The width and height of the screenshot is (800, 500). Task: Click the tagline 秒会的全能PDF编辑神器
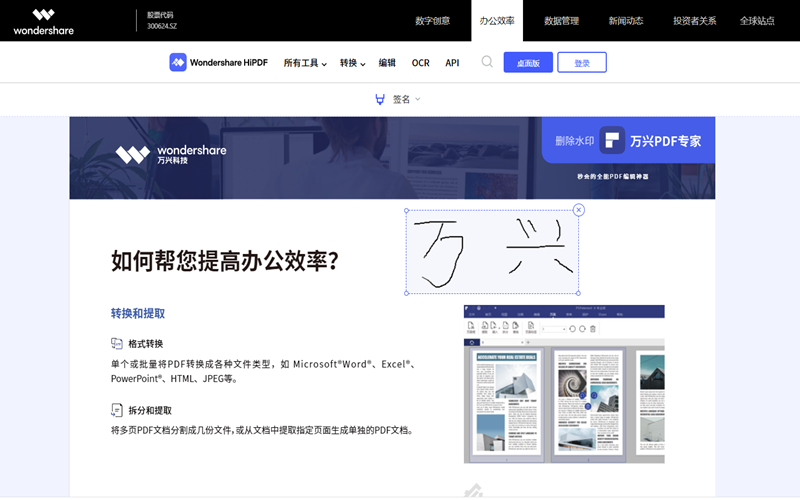click(613, 177)
